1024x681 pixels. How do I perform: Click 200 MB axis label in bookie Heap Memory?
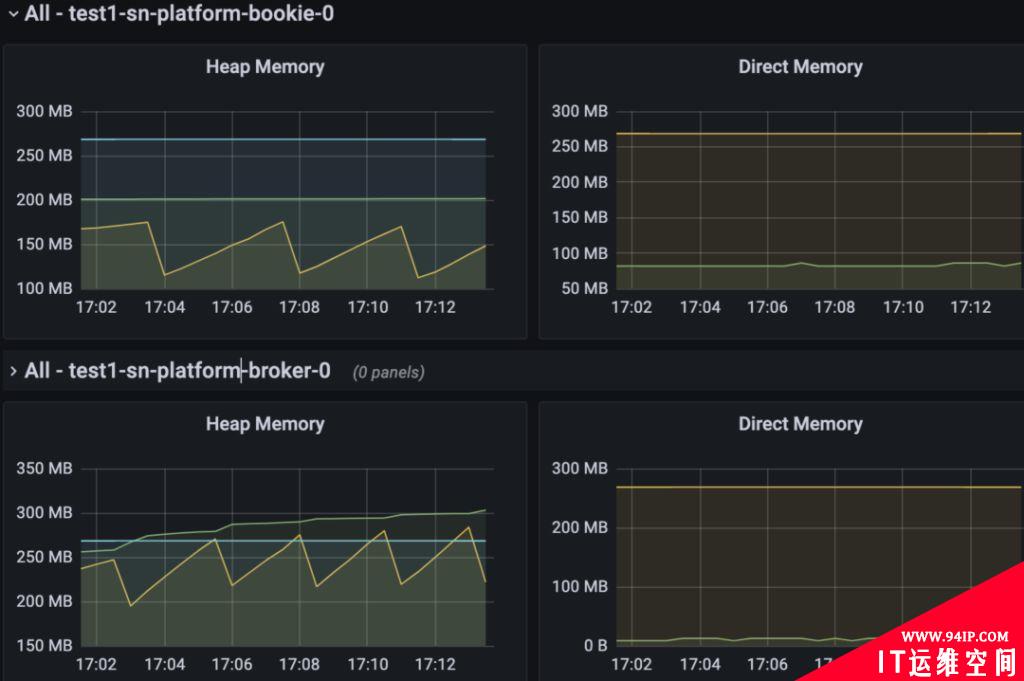click(44, 200)
